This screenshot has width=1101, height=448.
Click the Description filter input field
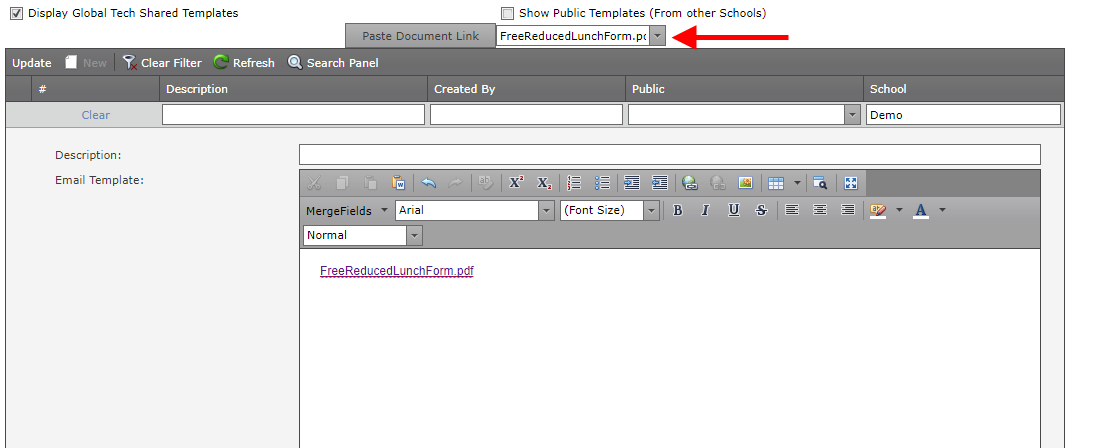pyautogui.click(x=294, y=115)
